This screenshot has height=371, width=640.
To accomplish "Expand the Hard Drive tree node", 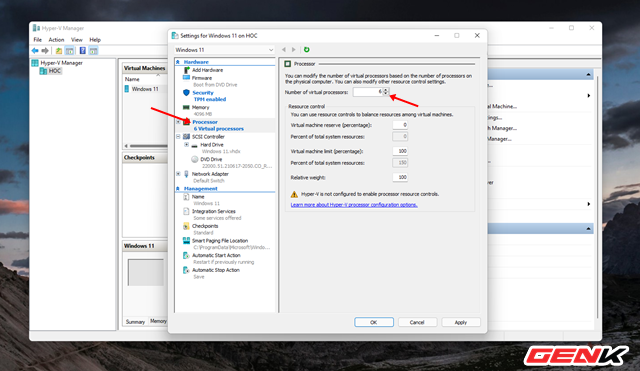I will click(186, 145).
